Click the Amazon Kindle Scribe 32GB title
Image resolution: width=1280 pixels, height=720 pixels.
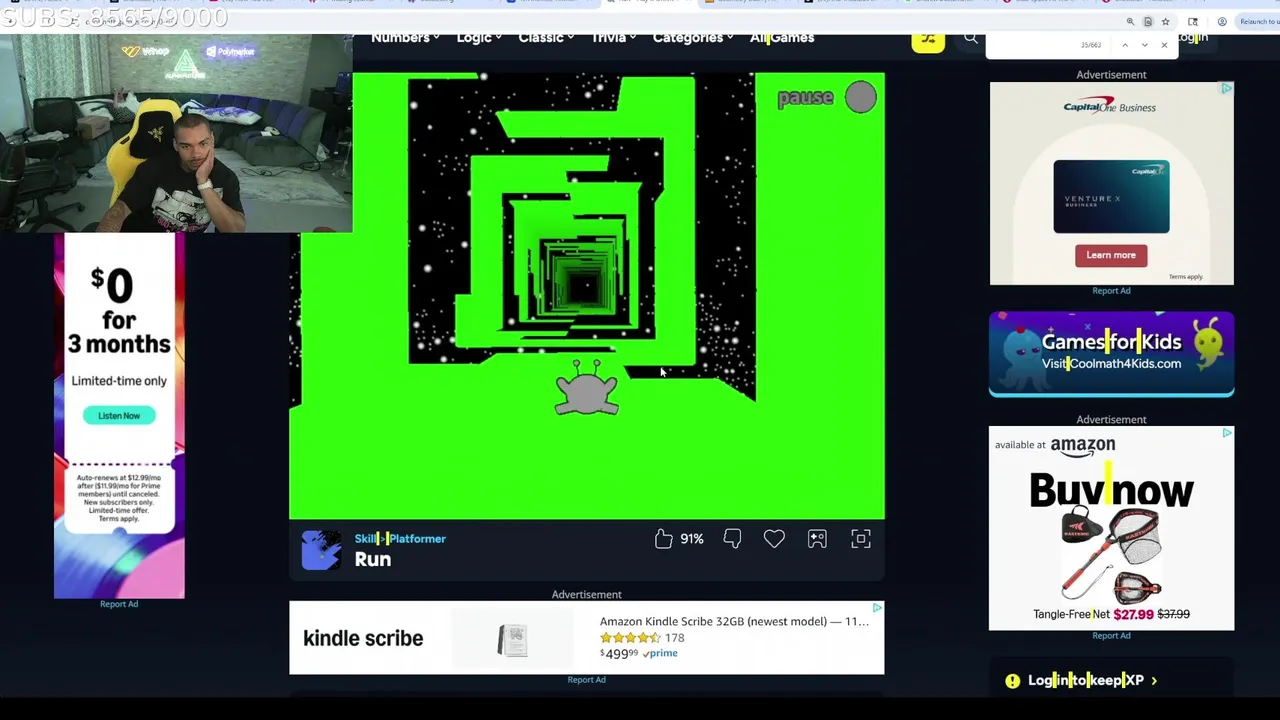[734, 621]
